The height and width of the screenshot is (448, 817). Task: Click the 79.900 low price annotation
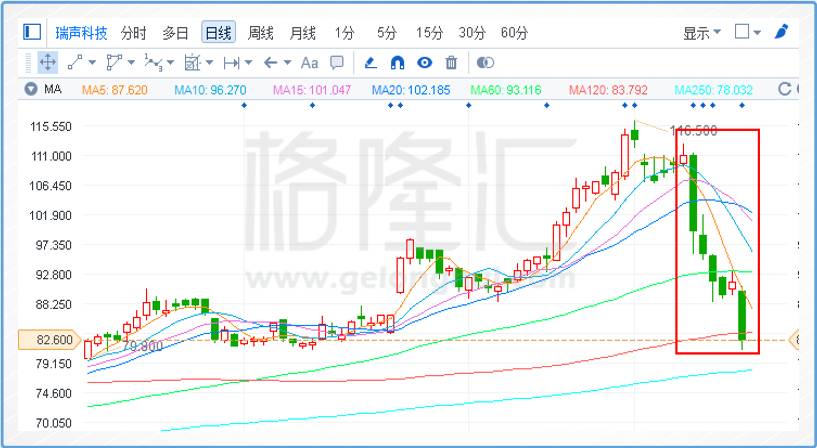pos(143,346)
